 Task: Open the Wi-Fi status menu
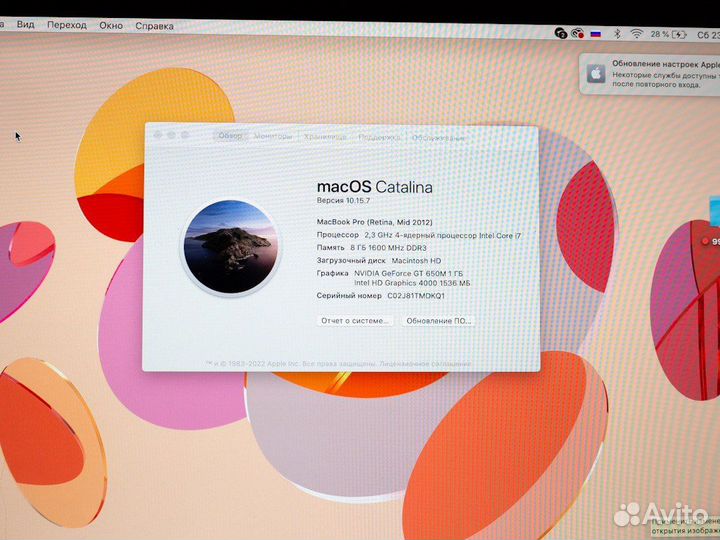pos(636,34)
